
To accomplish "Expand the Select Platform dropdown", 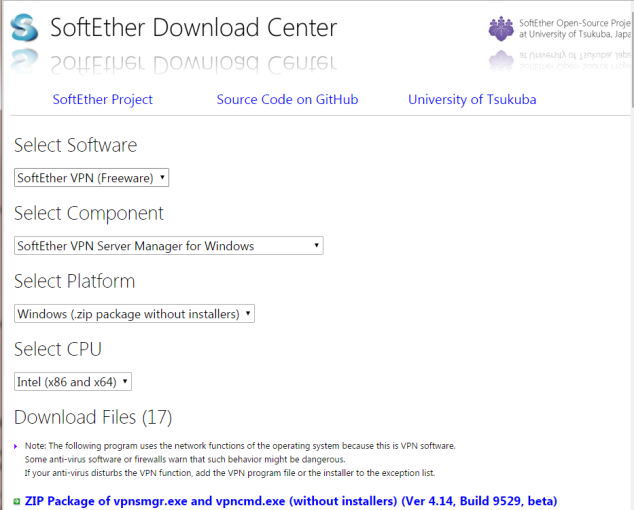I will pyautogui.click(x=134, y=313).
